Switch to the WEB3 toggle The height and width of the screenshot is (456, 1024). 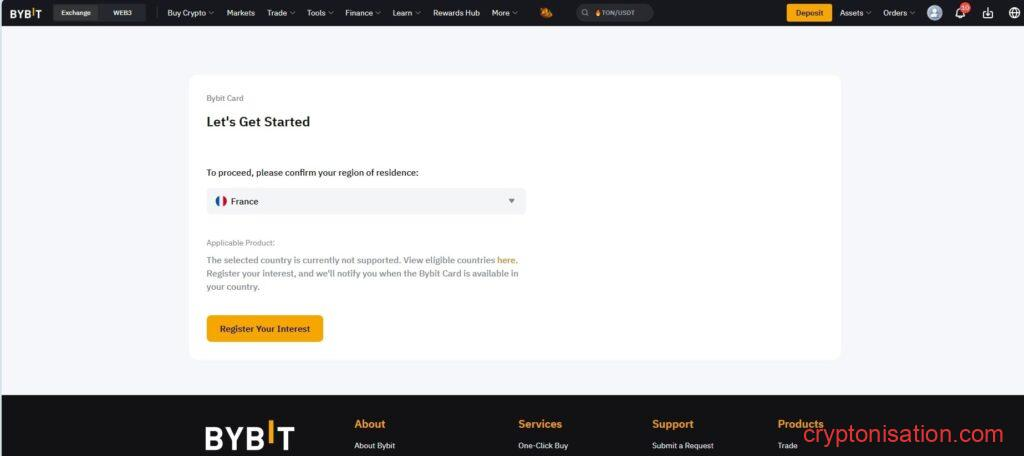point(123,13)
